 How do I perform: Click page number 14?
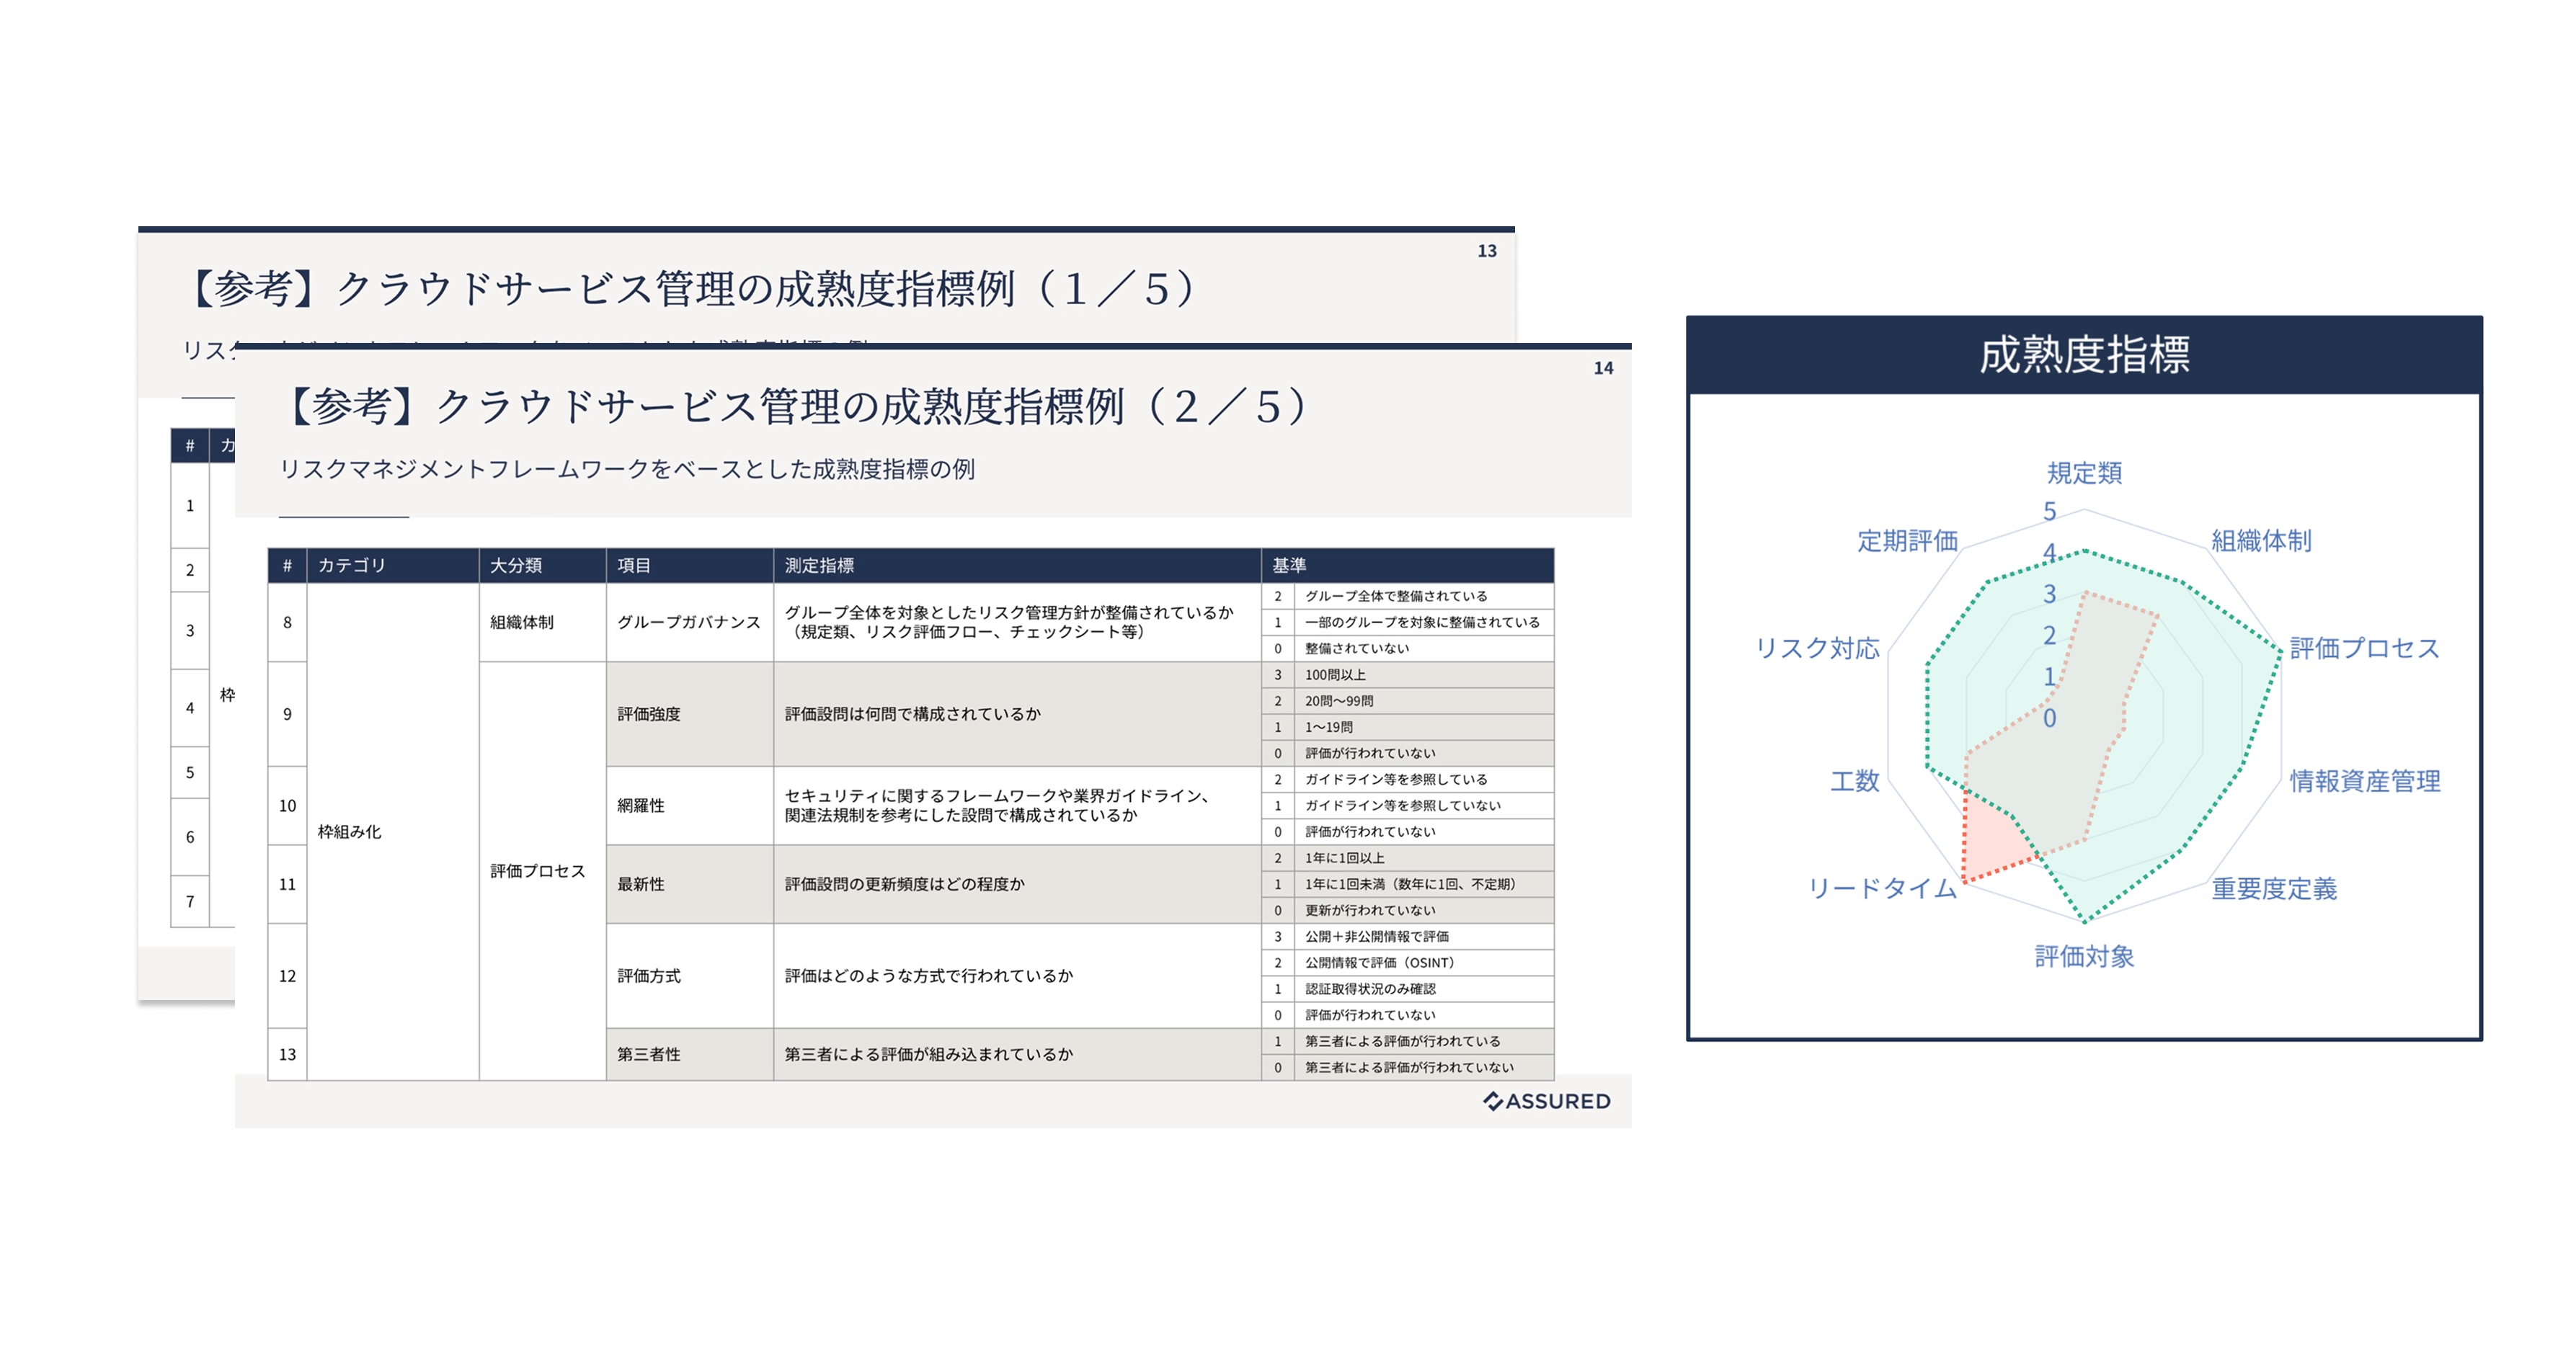pyautogui.click(x=1603, y=368)
